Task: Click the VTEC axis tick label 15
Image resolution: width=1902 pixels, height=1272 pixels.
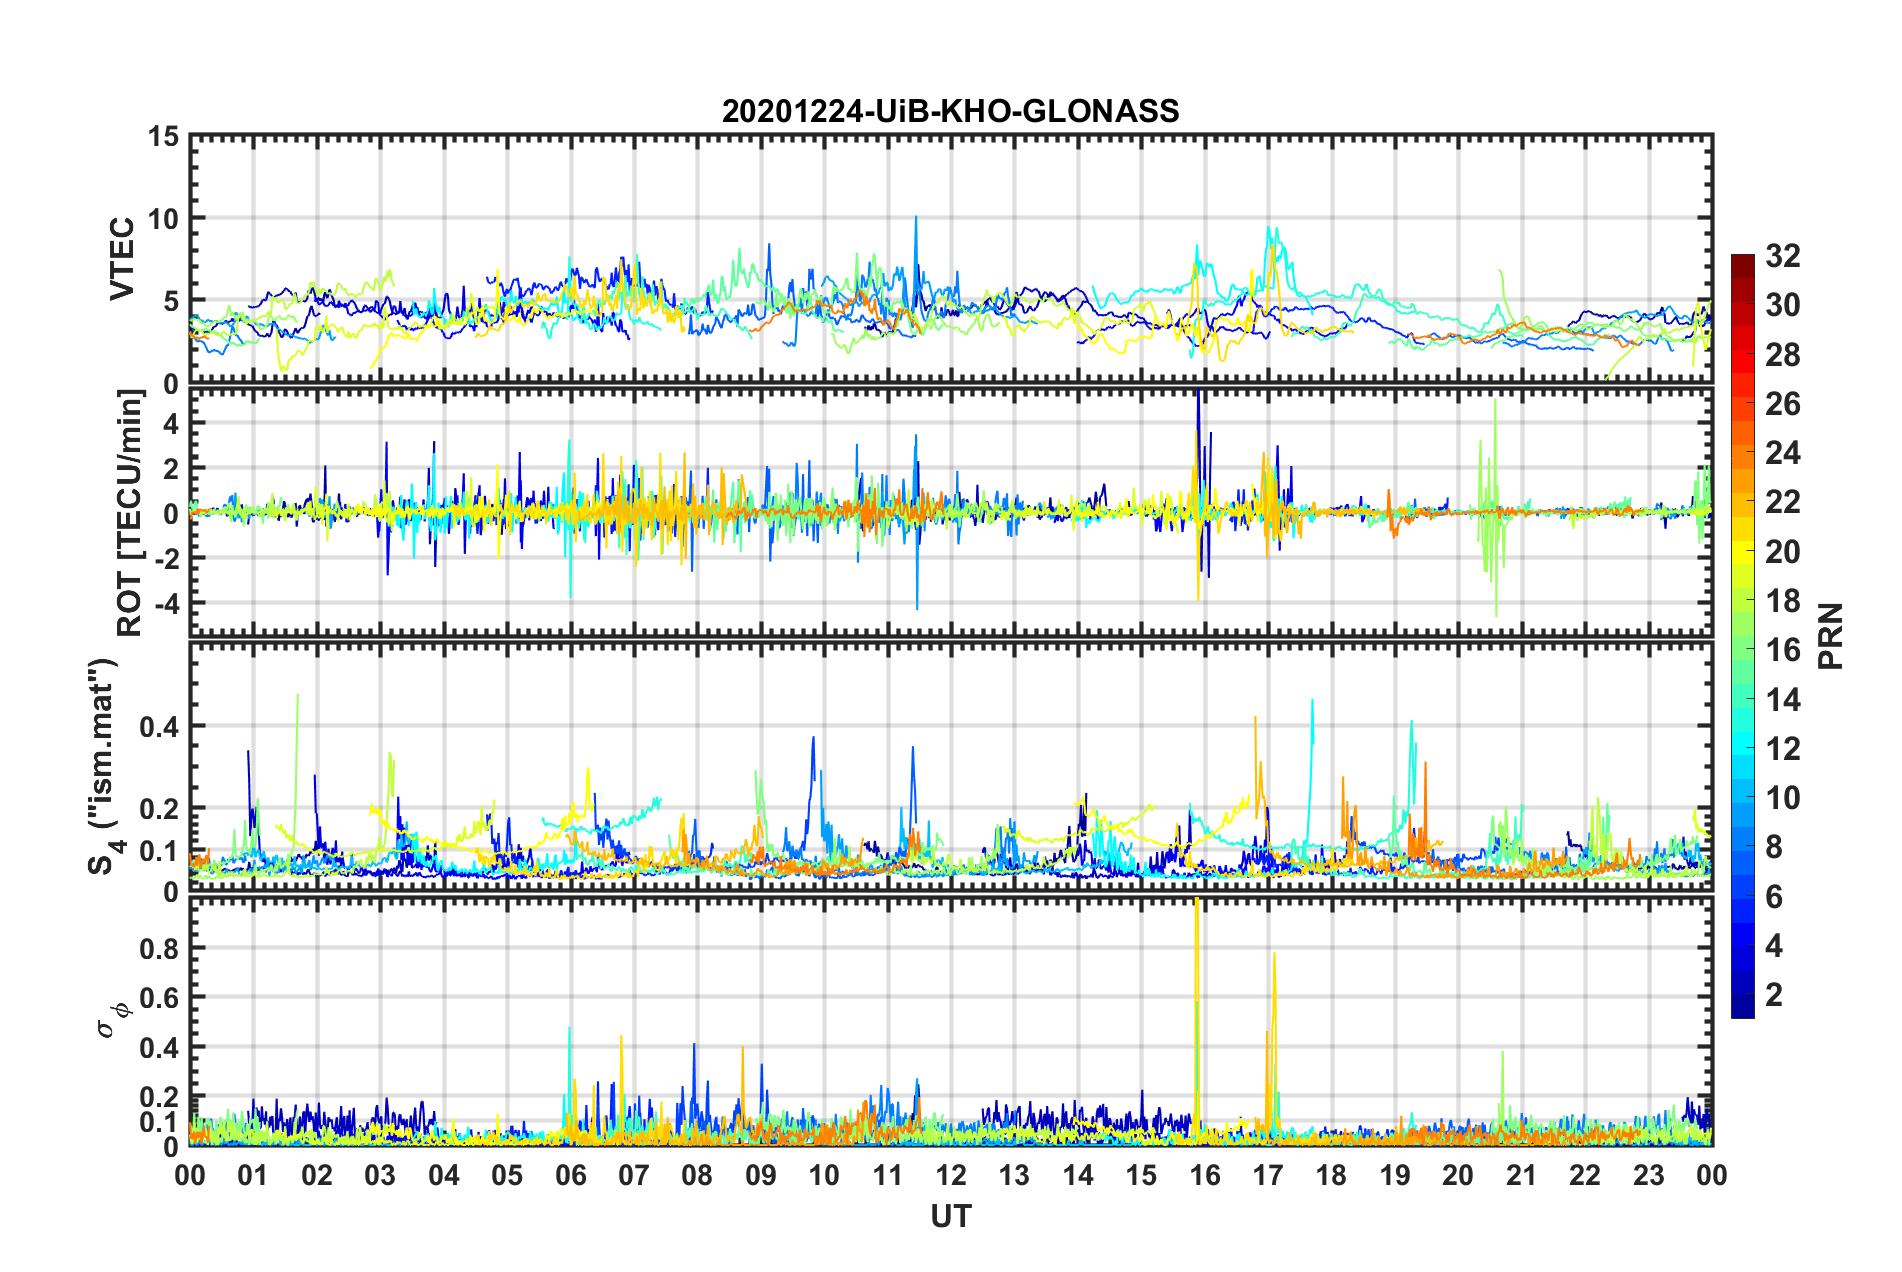Action: 163,135
